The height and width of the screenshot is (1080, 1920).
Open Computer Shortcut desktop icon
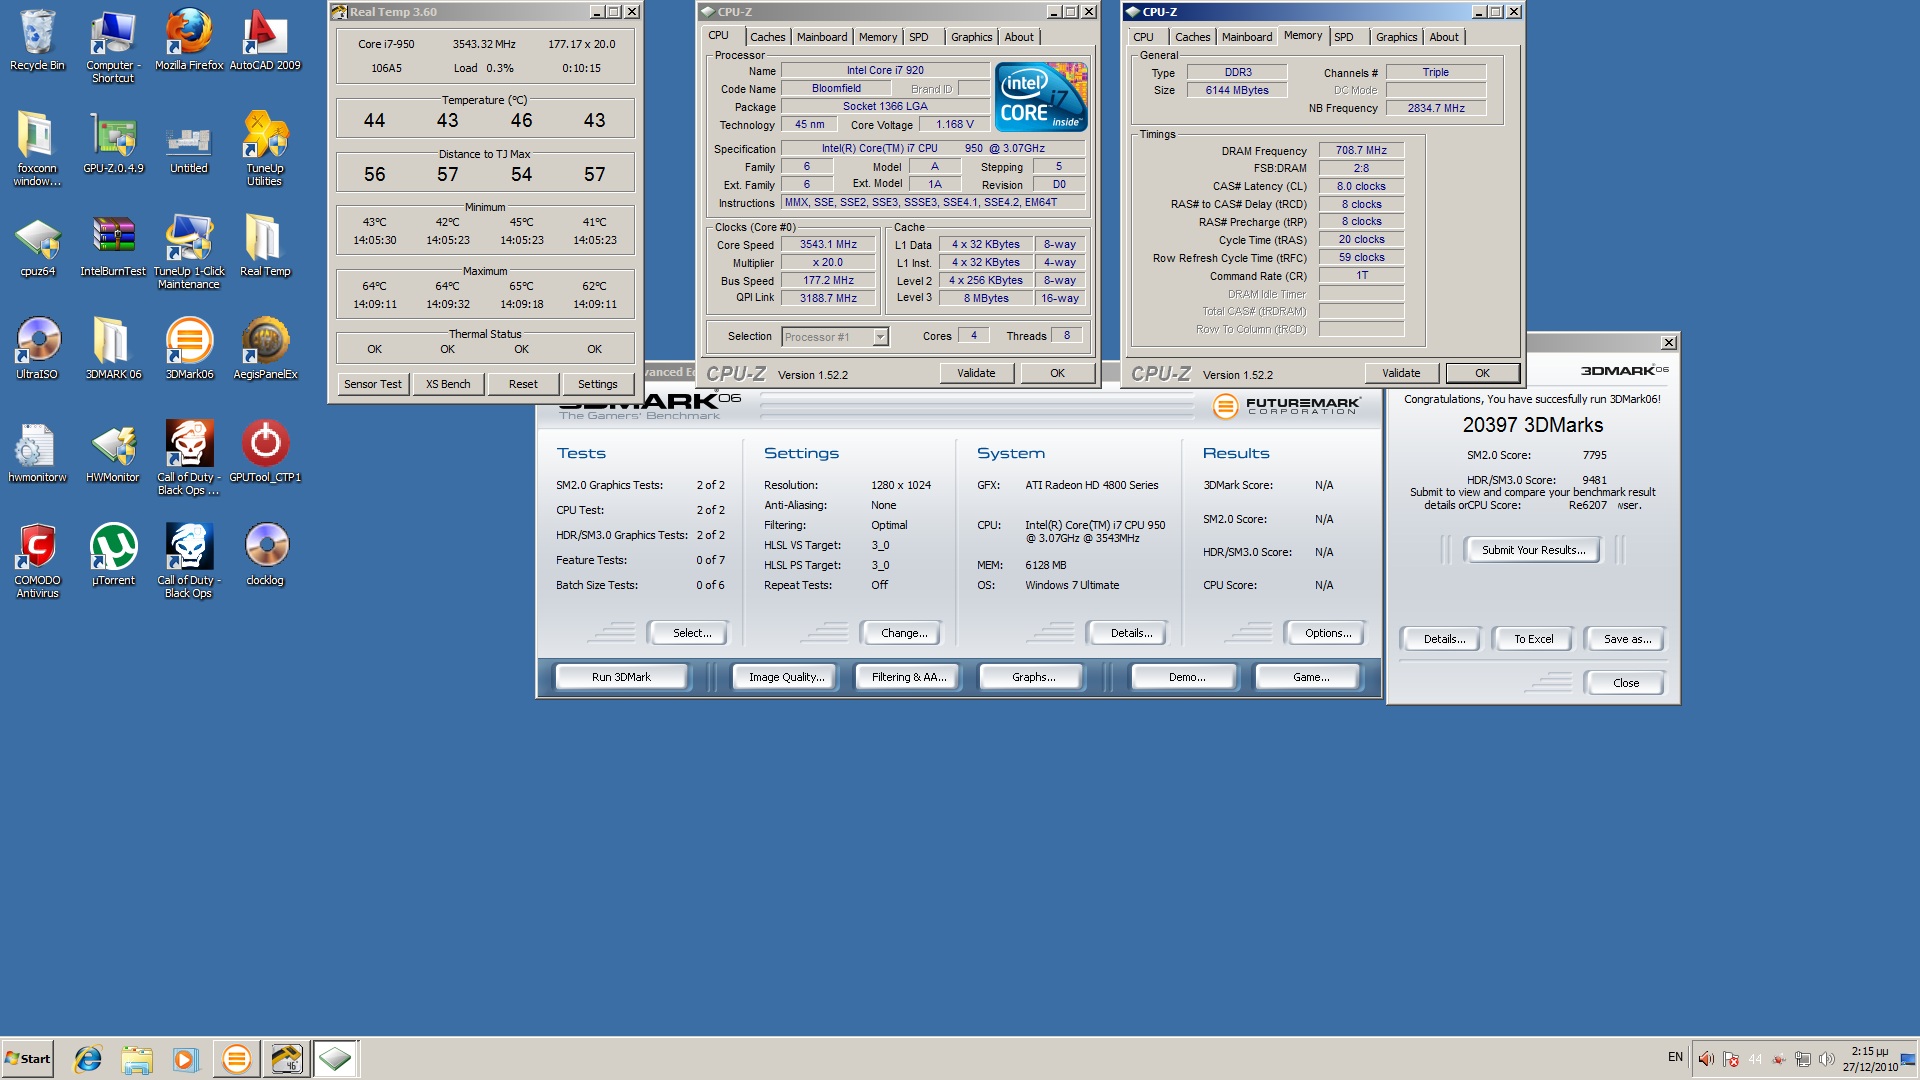[x=113, y=46]
